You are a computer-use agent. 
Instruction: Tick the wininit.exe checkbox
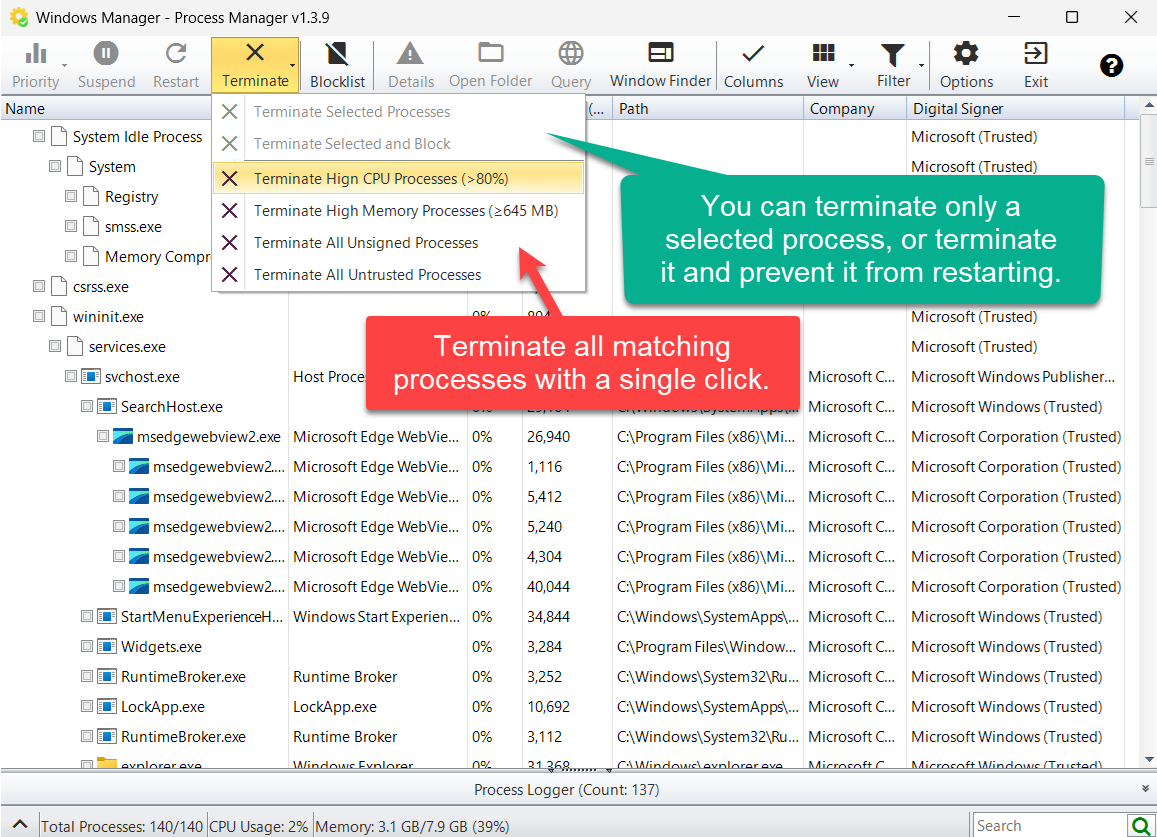(x=39, y=317)
